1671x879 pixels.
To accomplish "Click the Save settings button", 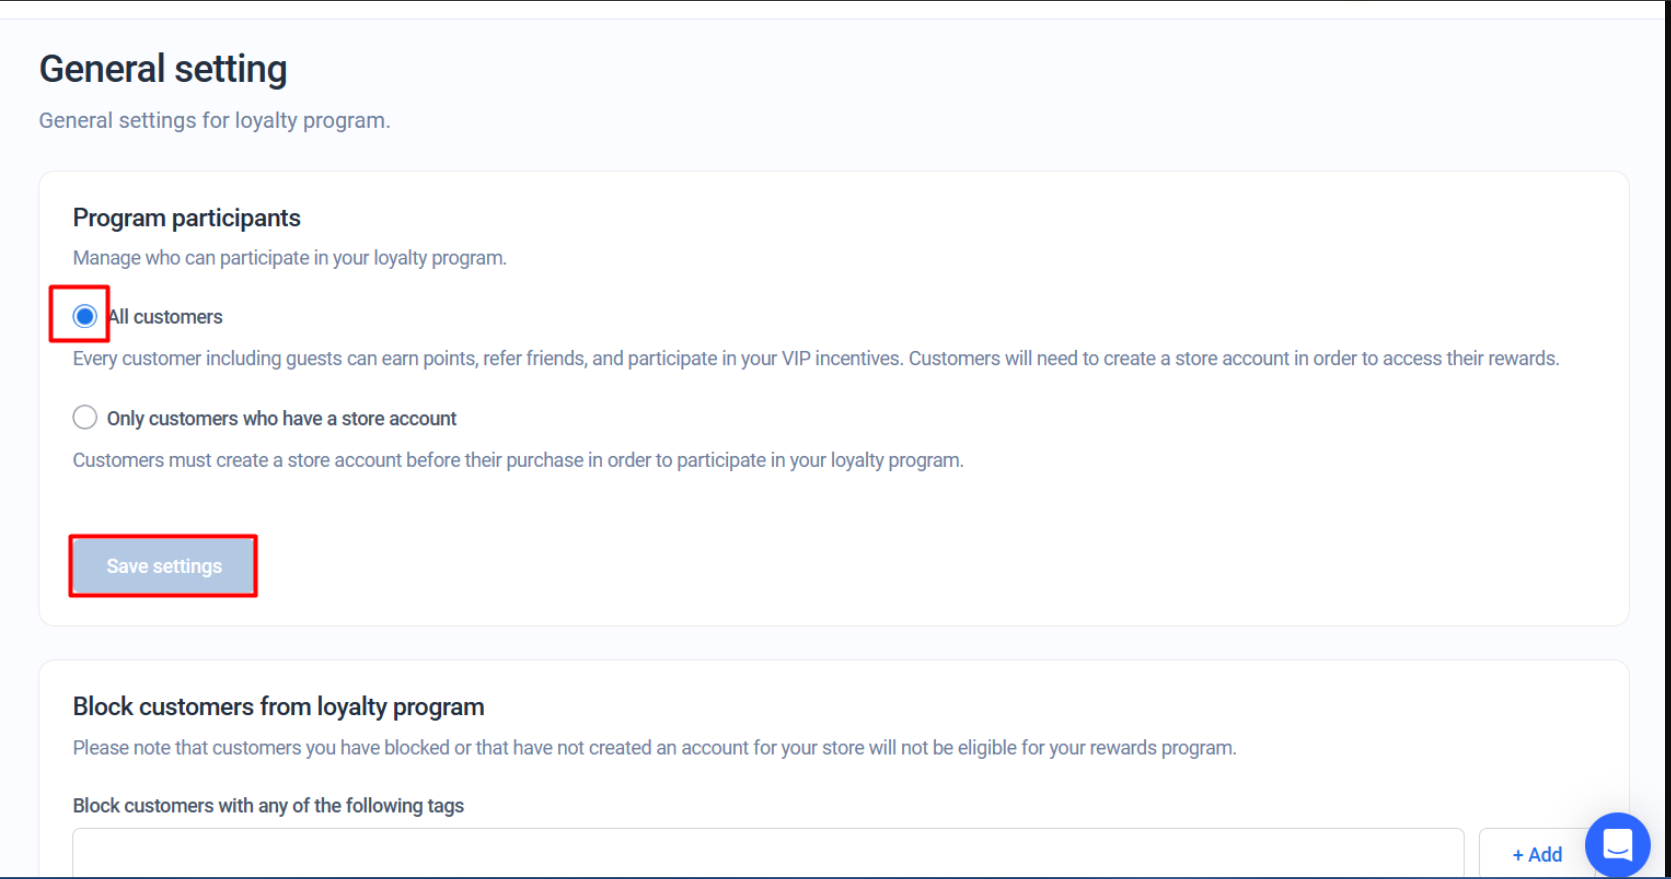I will tap(164, 566).
